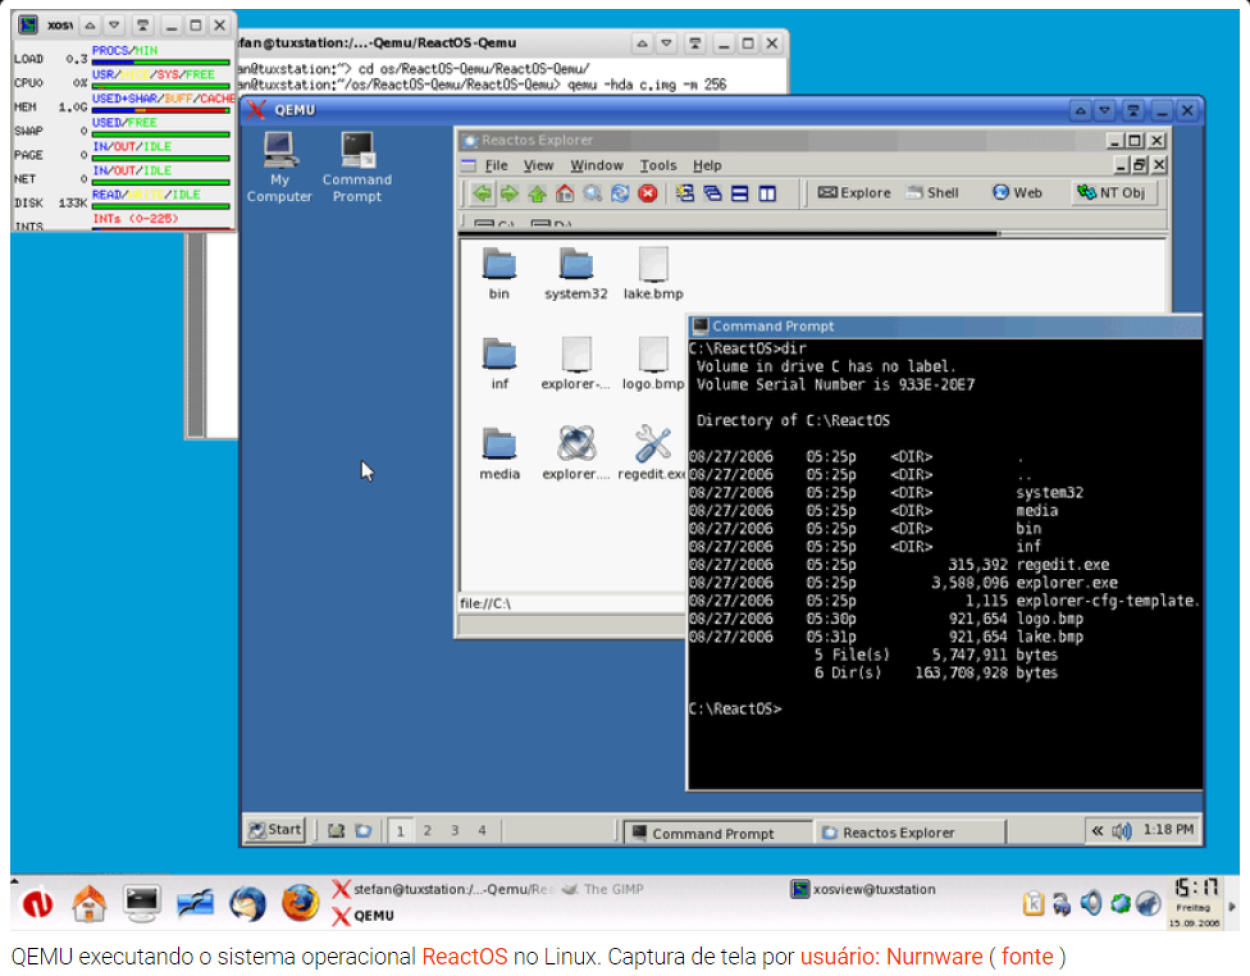Image resolution: width=1250 pixels, height=976 pixels.
Task: Switch to ReactOS virtual desktop 3
Action: tap(455, 831)
